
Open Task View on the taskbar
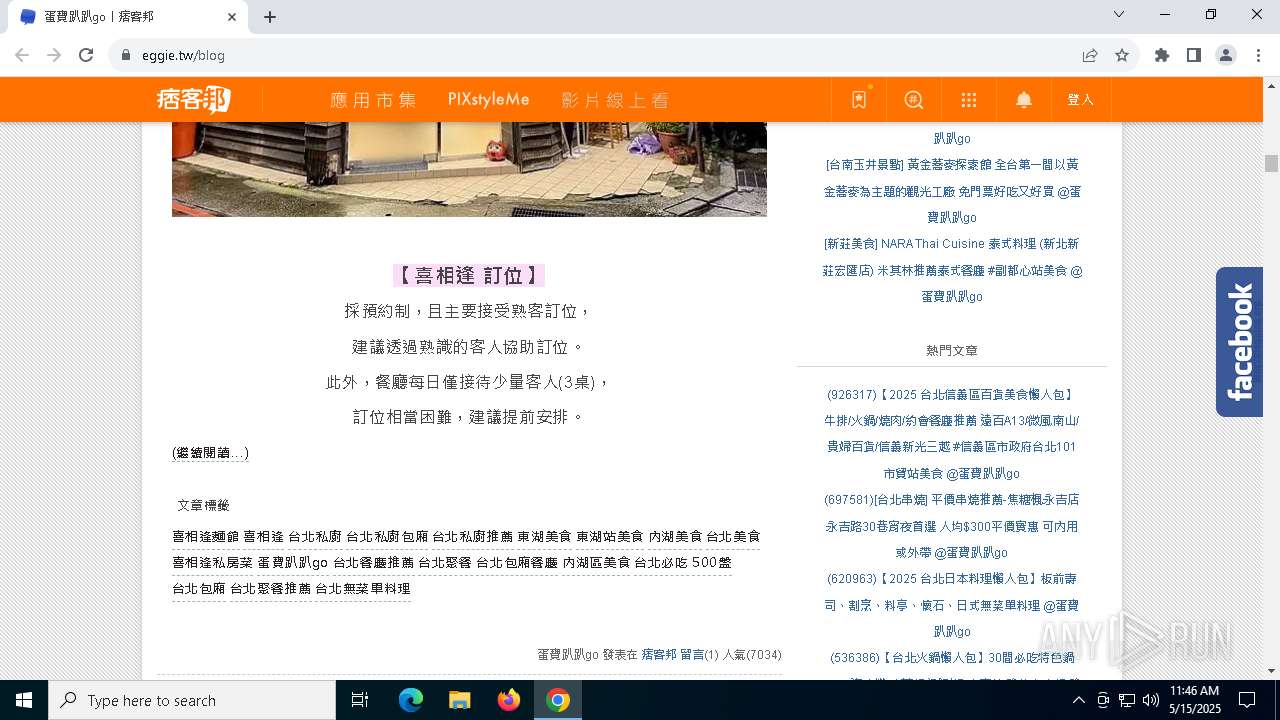(x=360, y=700)
